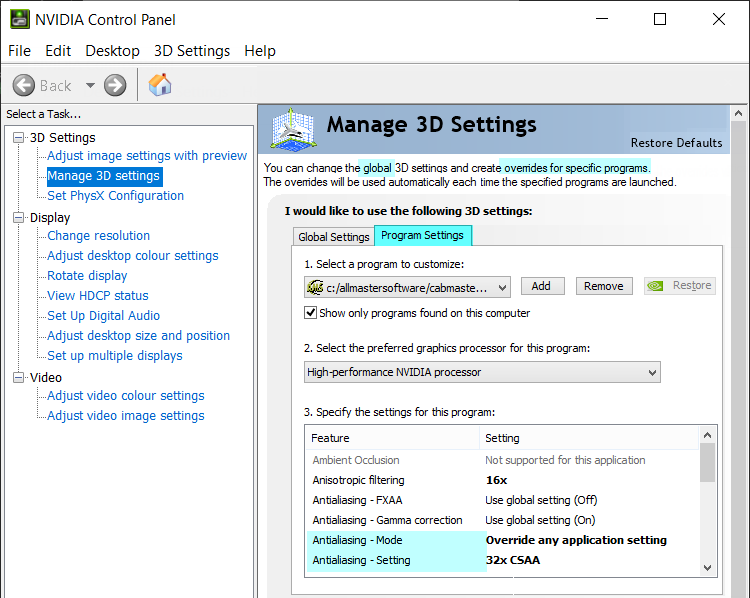The height and width of the screenshot is (598, 750).
Task: Click the Back arrow button
Action: (x=25, y=85)
